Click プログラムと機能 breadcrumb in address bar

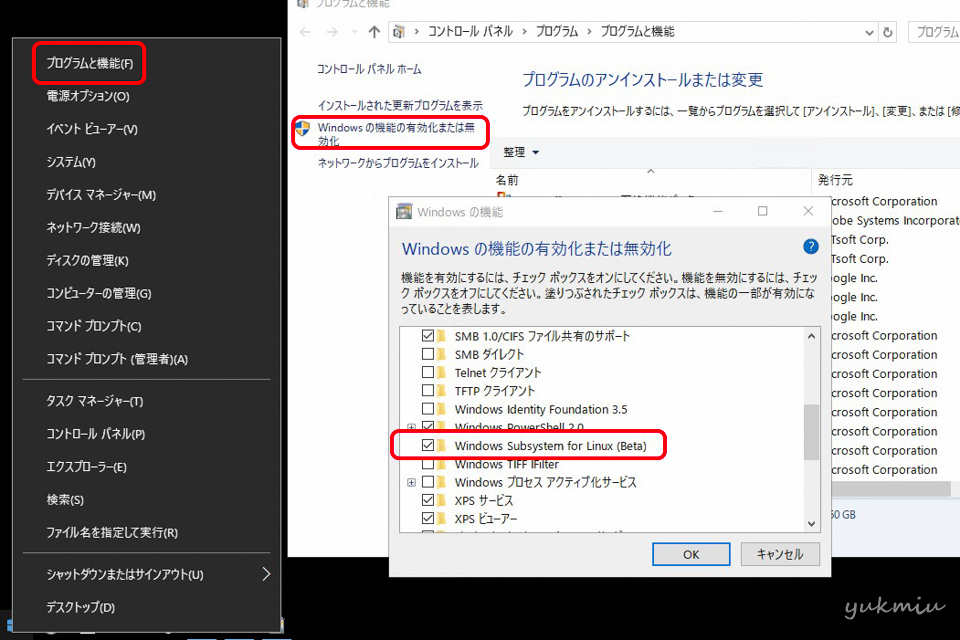click(637, 31)
